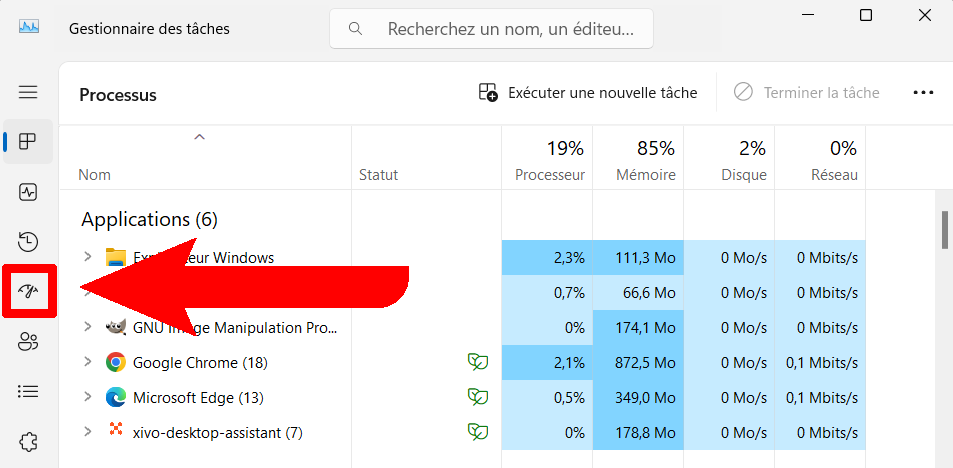Screen dimensions: 953x468
Task: Open the Users sidebar icon
Action: click(28, 342)
